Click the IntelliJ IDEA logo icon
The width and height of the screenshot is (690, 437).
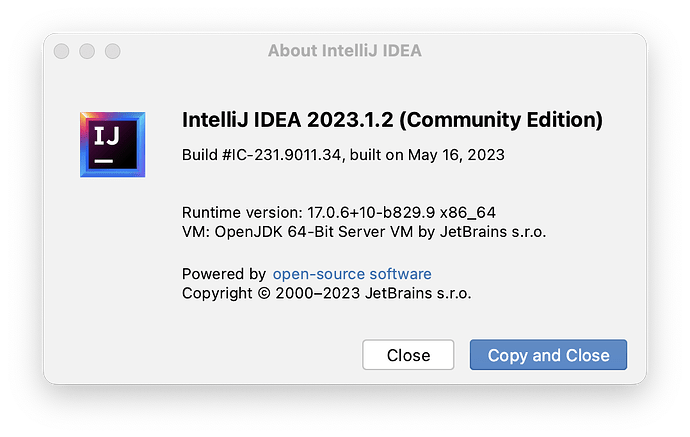coord(113,144)
